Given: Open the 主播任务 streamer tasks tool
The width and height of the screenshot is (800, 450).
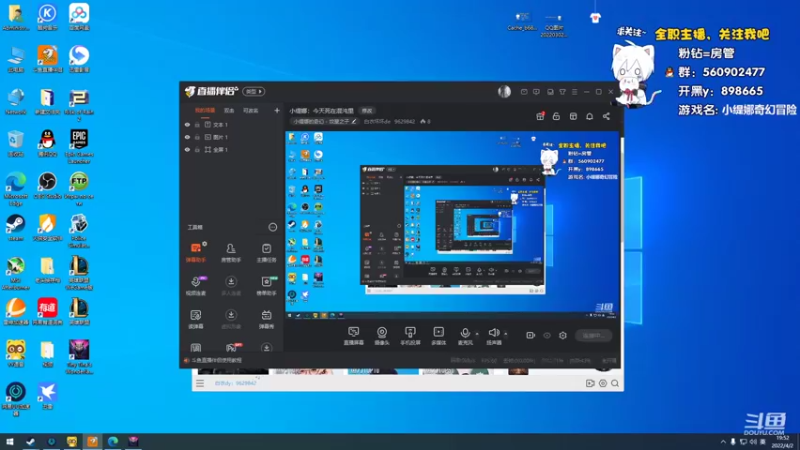Looking at the screenshot, I should point(266,252).
